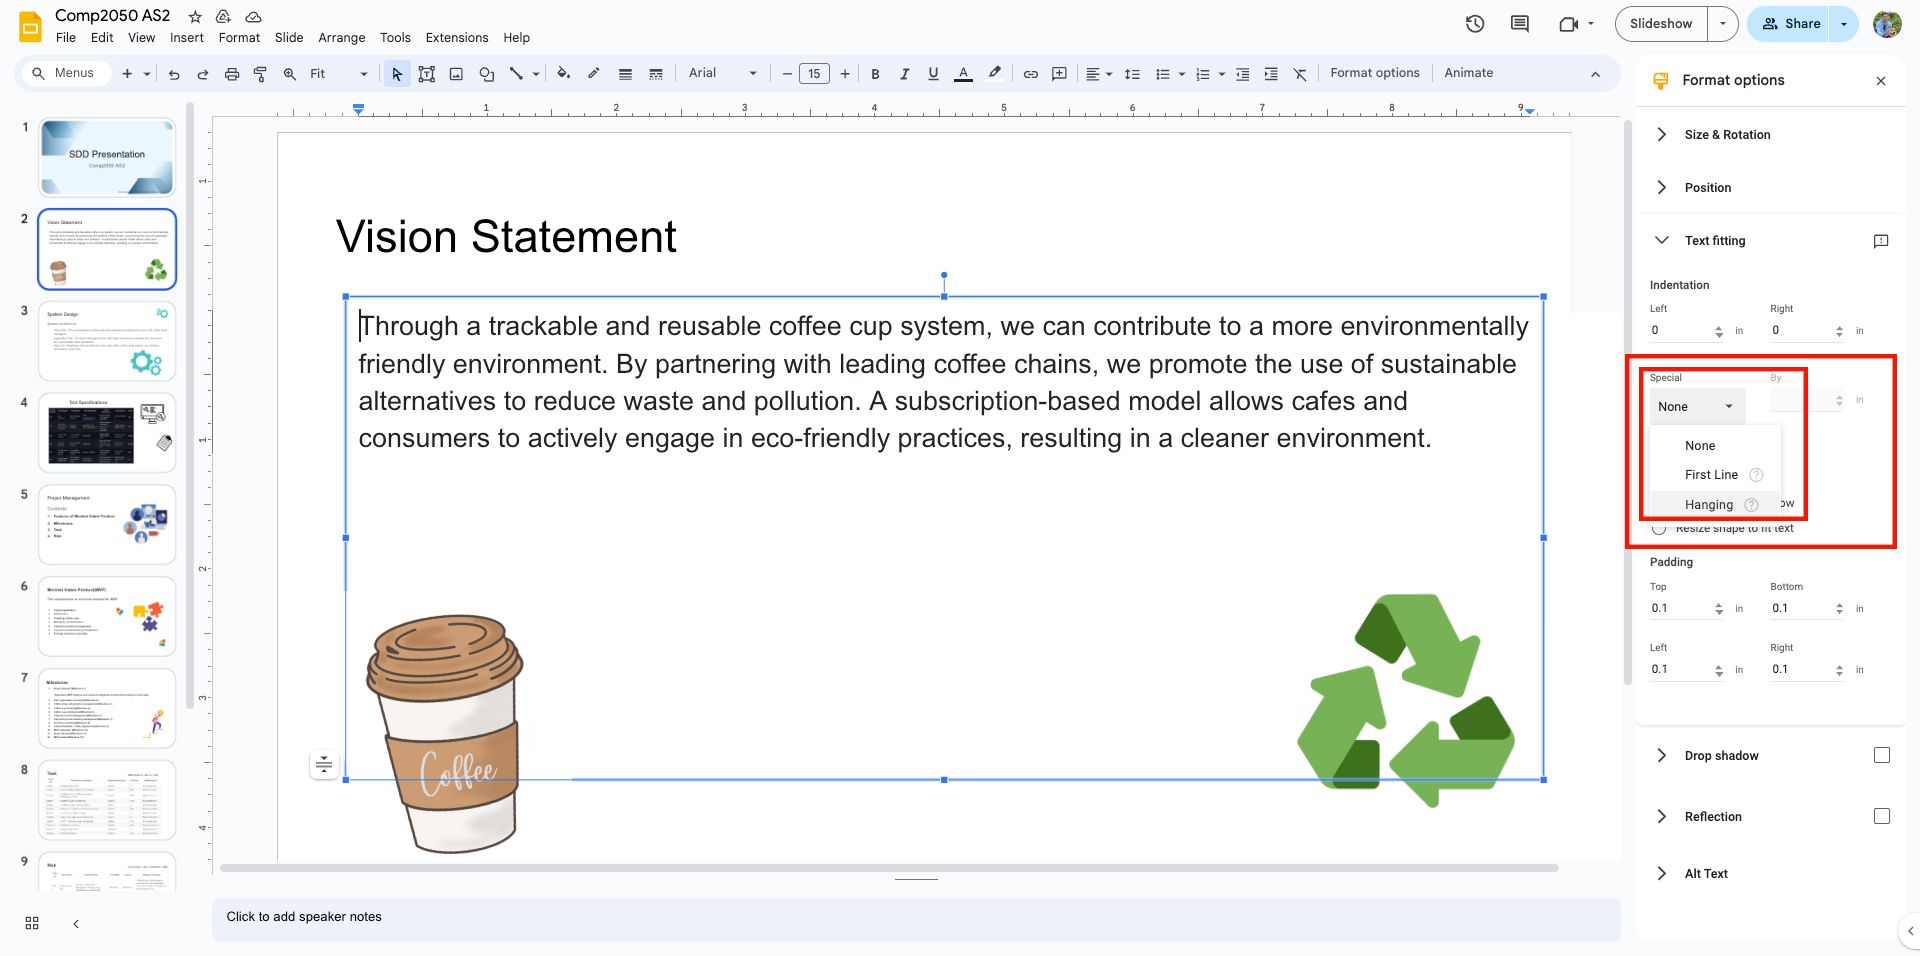Pick the text box tool
The width and height of the screenshot is (1920, 956).
tap(427, 74)
